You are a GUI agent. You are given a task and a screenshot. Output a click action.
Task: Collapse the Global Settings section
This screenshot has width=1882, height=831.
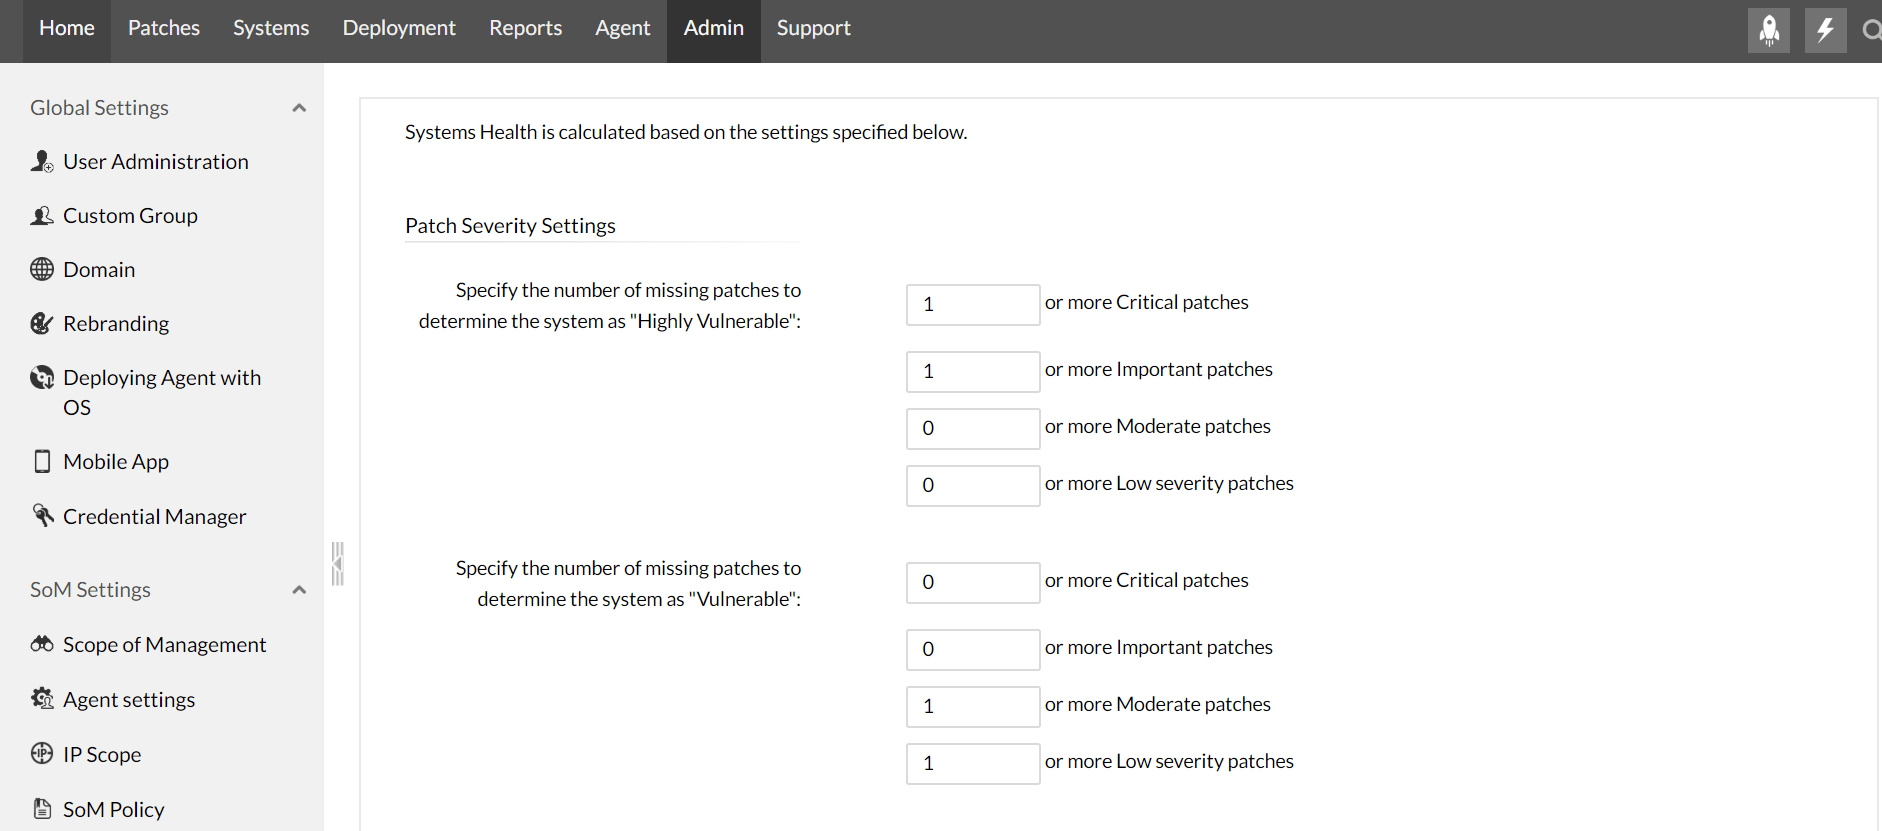[298, 108]
